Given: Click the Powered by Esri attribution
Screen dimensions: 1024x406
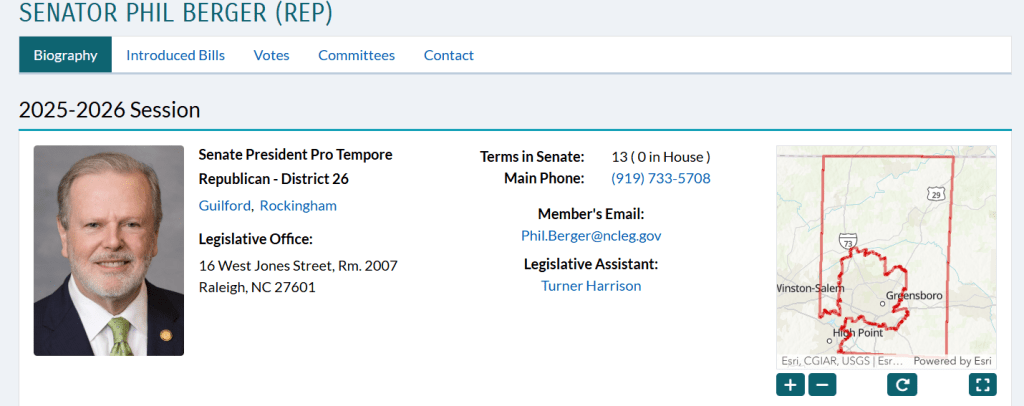Looking at the screenshot, I should tap(952, 361).
